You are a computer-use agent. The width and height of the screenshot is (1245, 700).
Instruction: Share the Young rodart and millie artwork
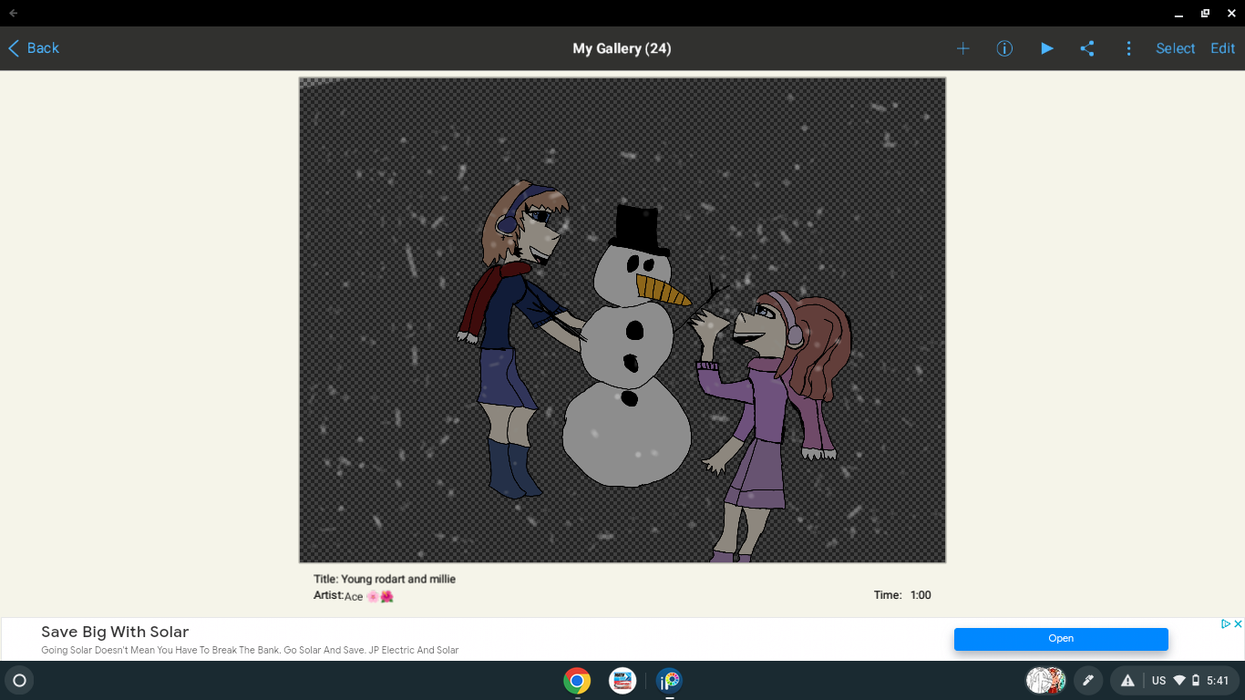(1087, 48)
